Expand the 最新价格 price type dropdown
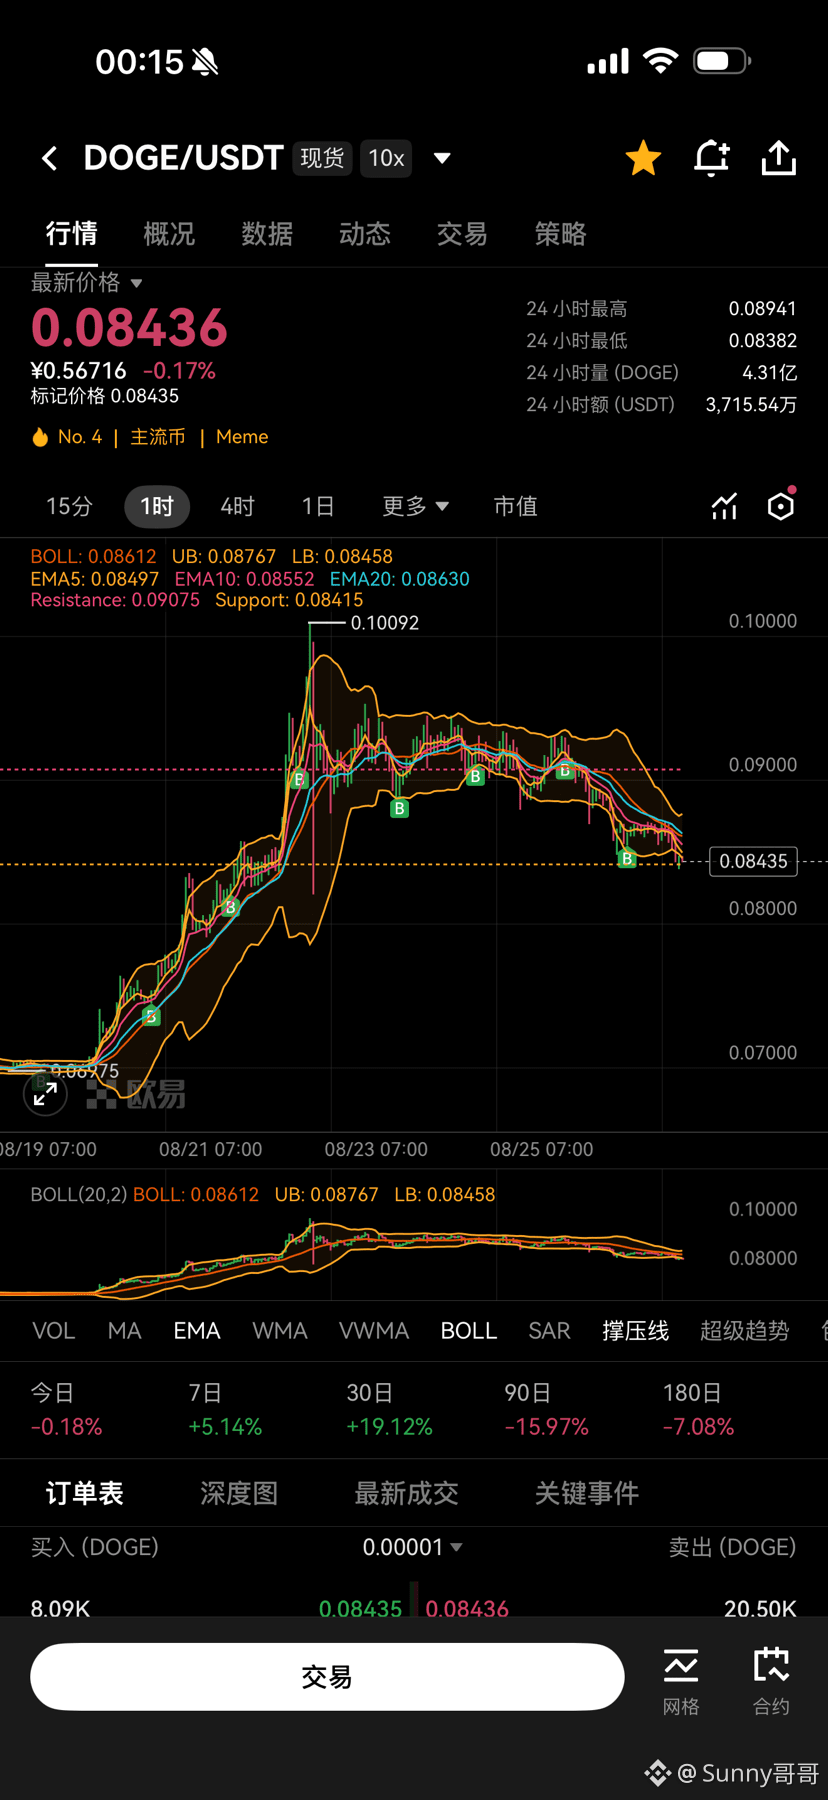The image size is (828, 1800). pos(87,283)
